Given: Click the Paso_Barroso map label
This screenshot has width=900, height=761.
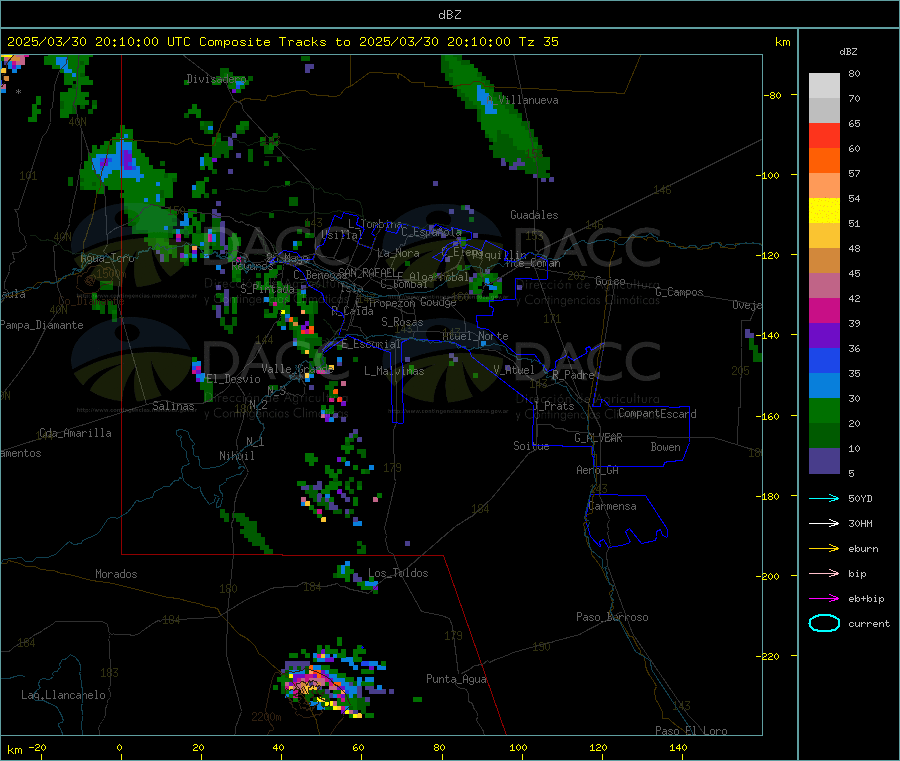Looking at the screenshot, I should [612, 617].
